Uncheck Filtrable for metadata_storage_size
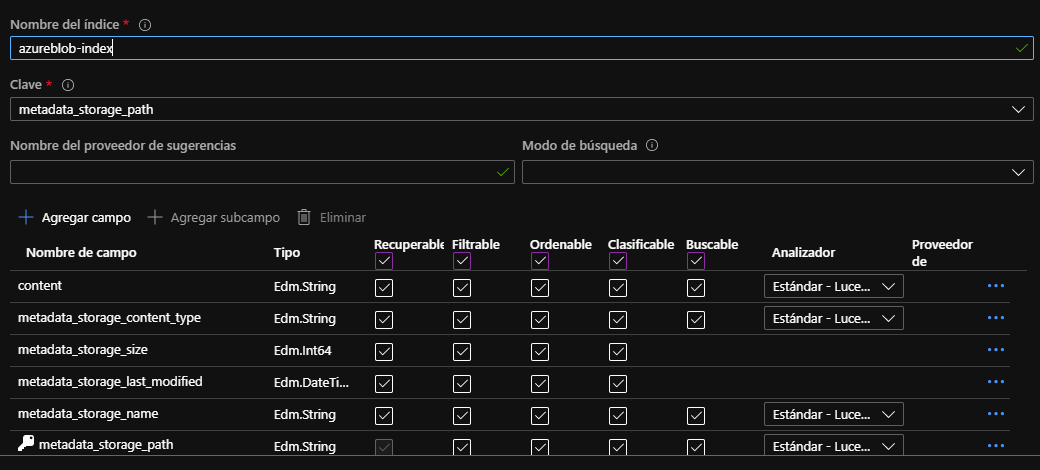 (462, 351)
